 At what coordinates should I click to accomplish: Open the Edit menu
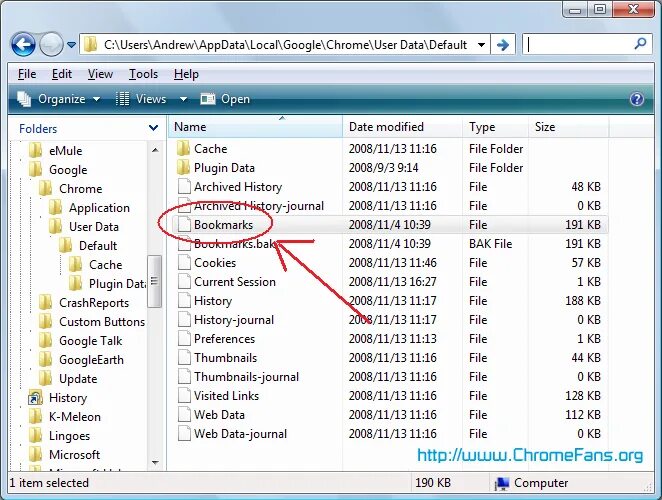[x=62, y=74]
